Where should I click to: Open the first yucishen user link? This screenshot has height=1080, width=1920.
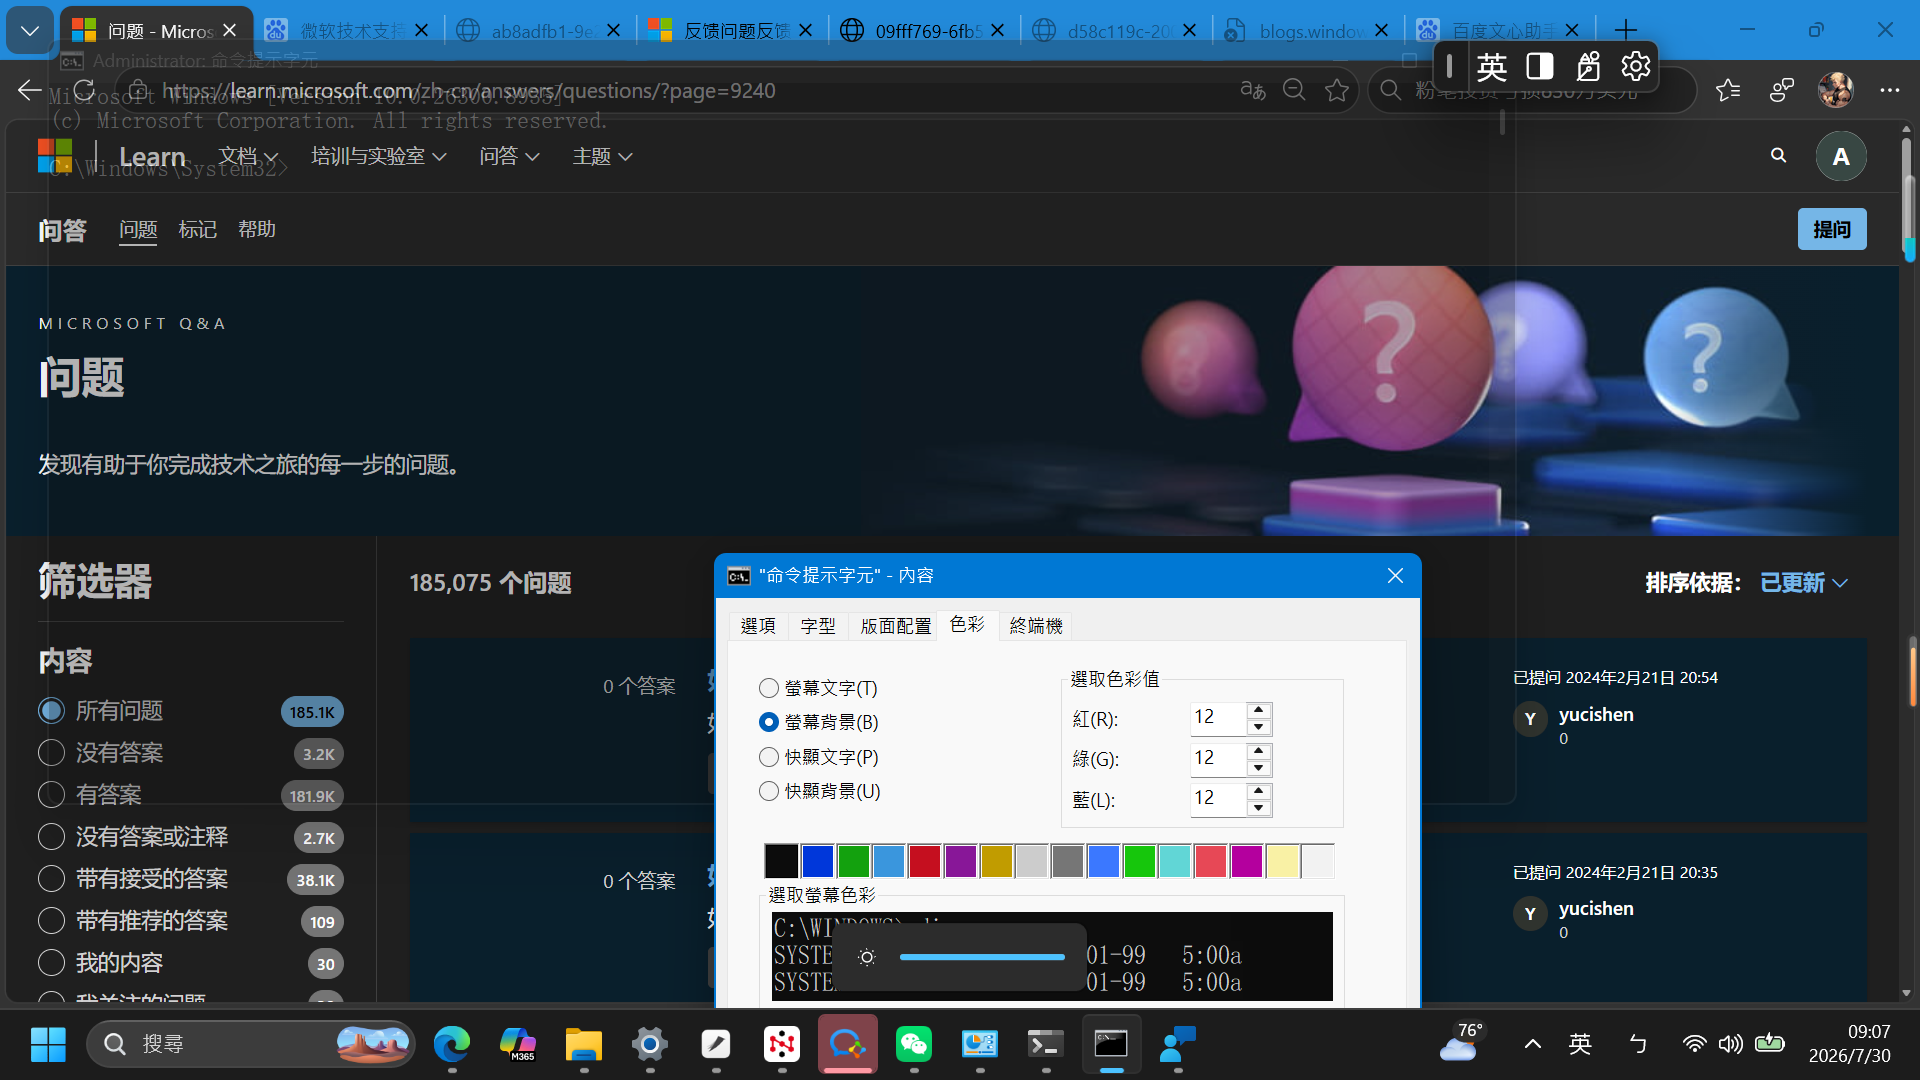[1596, 714]
